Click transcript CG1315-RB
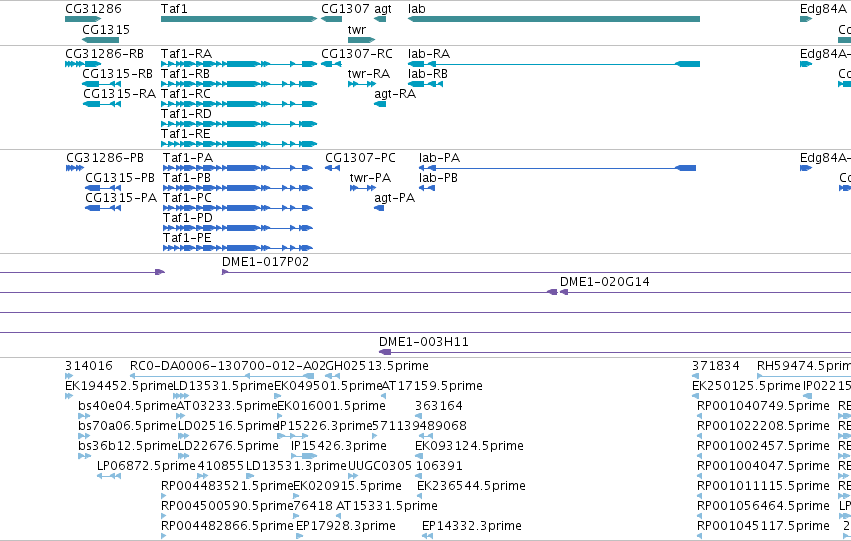The image size is (851, 541). click(x=101, y=84)
